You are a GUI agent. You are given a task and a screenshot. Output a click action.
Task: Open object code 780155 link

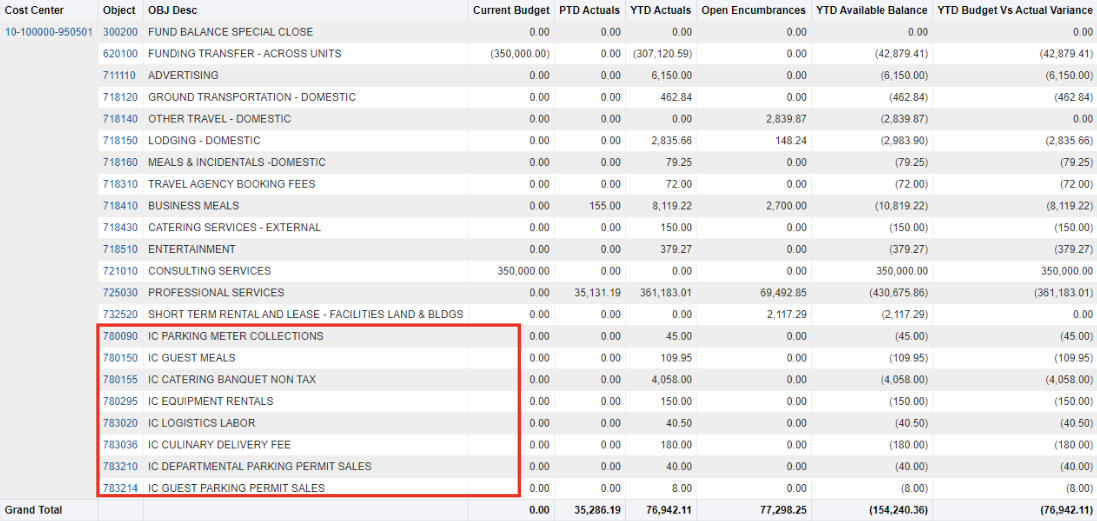(120, 380)
